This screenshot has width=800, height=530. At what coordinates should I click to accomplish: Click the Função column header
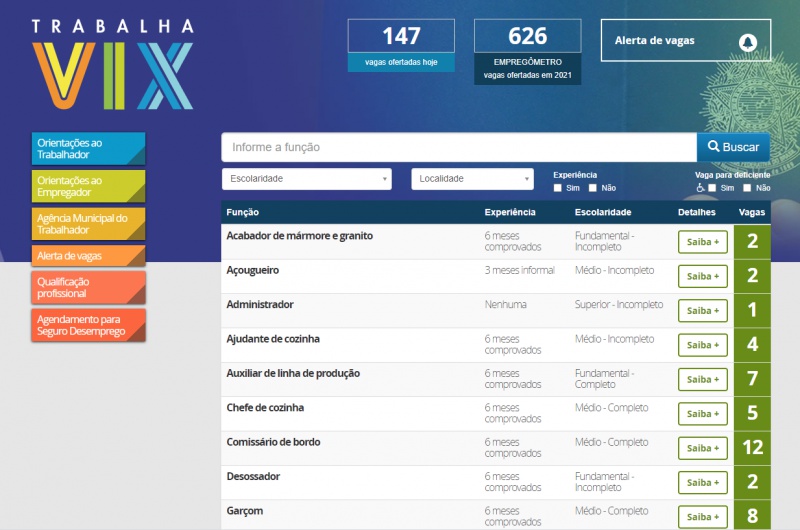click(x=243, y=212)
